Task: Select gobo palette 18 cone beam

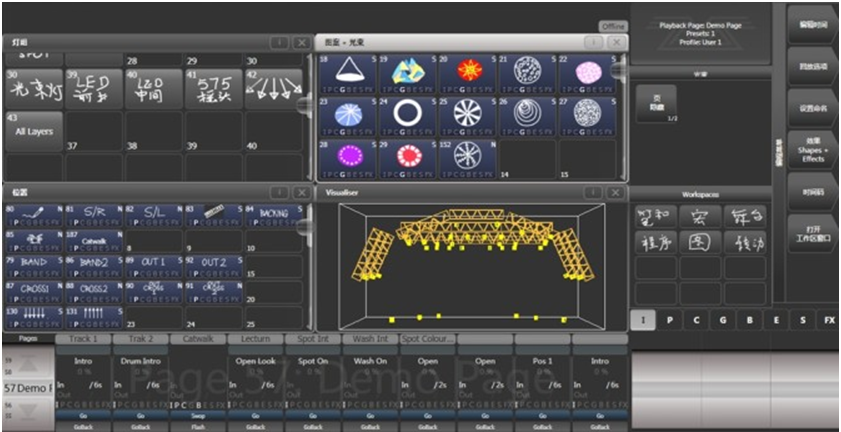Action: click(x=348, y=72)
